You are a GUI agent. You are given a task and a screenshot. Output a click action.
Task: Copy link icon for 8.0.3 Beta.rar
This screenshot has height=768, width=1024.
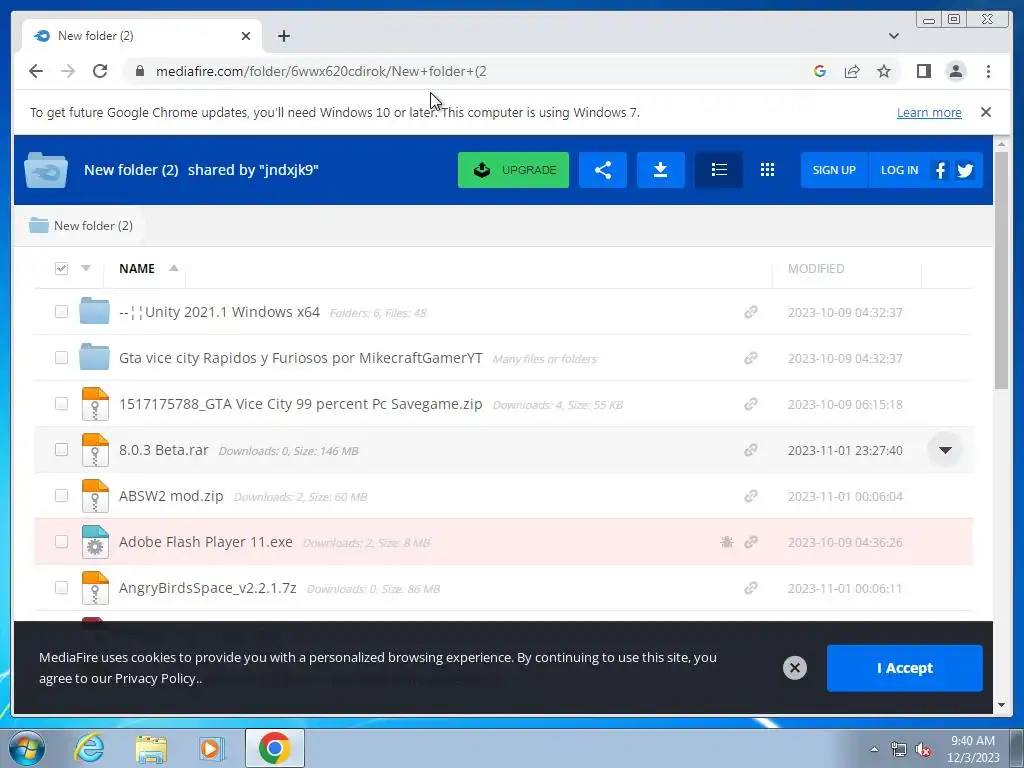pyautogui.click(x=750, y=450)
